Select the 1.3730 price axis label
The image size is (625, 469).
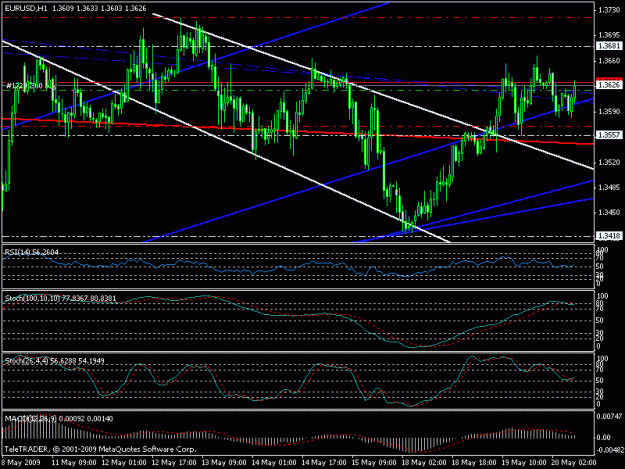point(609,10)
